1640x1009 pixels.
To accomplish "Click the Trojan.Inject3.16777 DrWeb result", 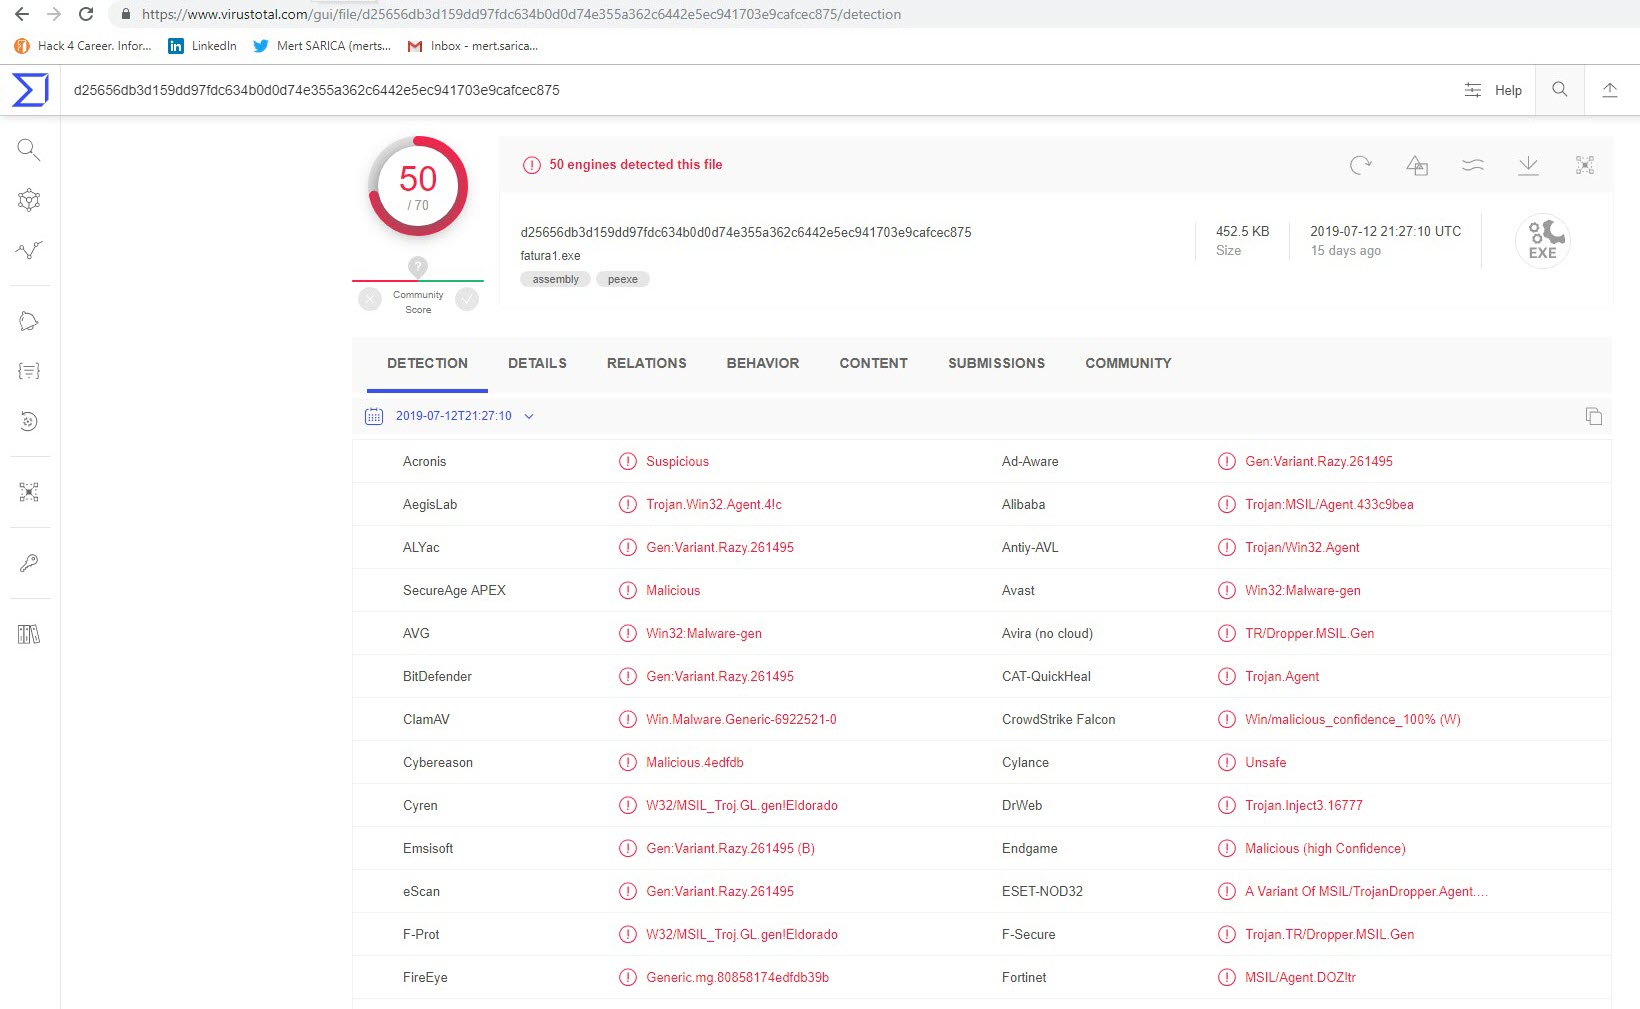I will [x=1304, y=806].
